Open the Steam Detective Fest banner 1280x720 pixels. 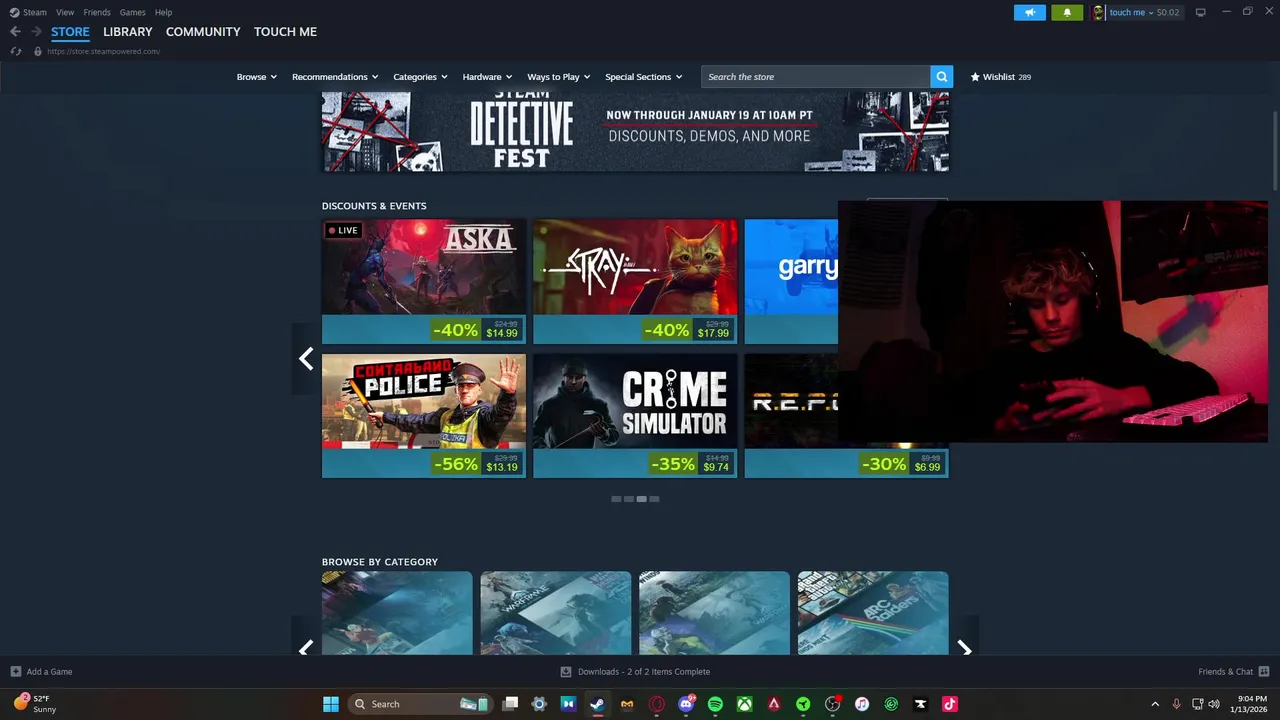pos(635,131)
